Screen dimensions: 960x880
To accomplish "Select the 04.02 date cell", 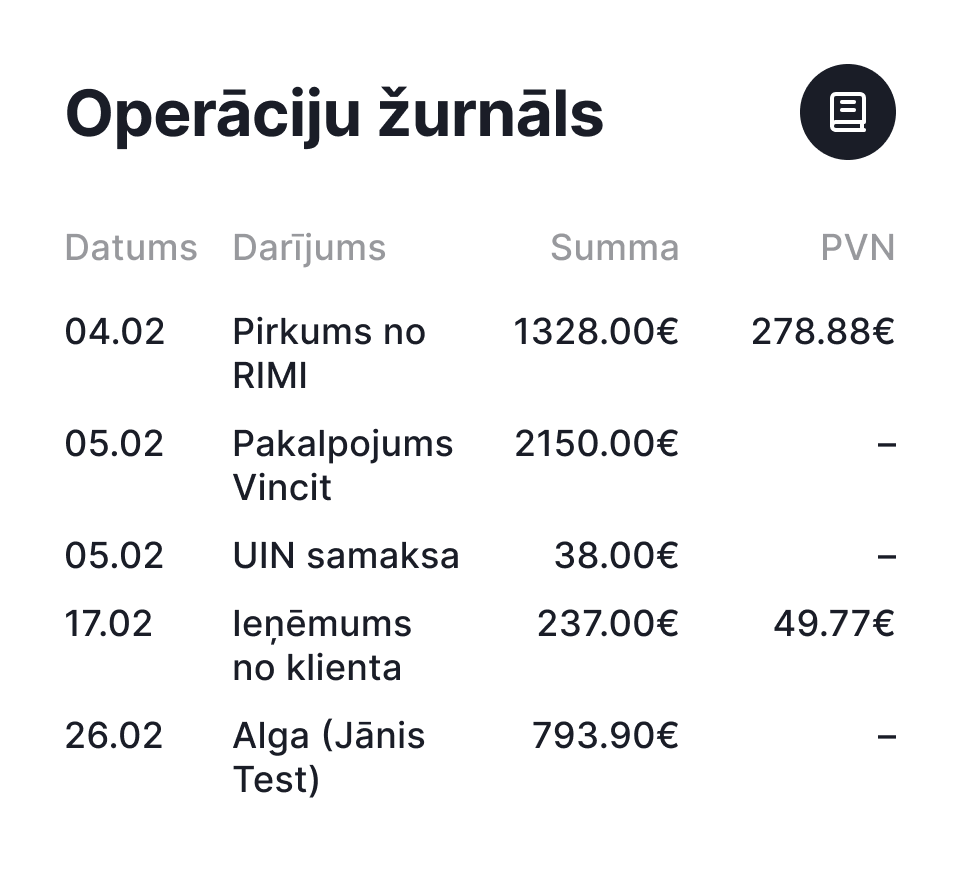I will [114, 332].
